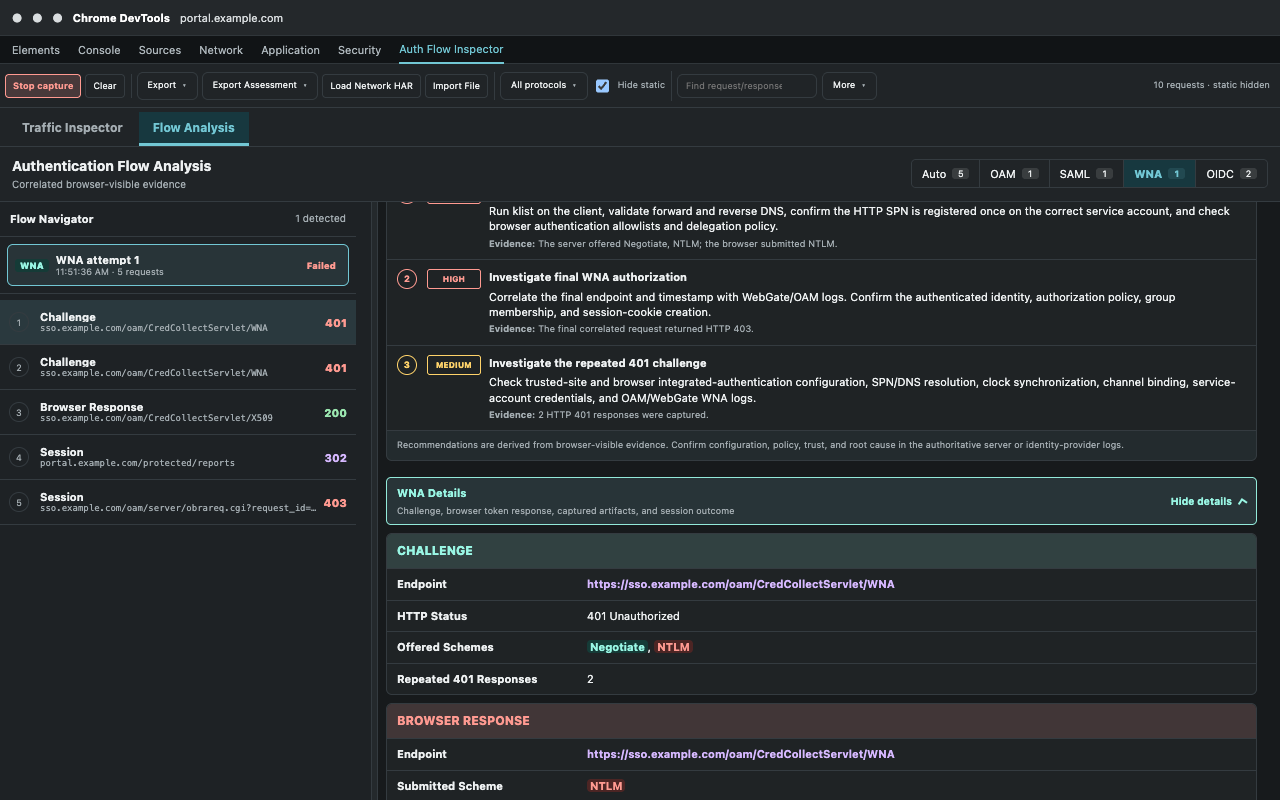Click the '401 Unauthorized' status value
The height and width of the screenshot is (800, 1280).
pyautogui.click(x=633, y=616)
